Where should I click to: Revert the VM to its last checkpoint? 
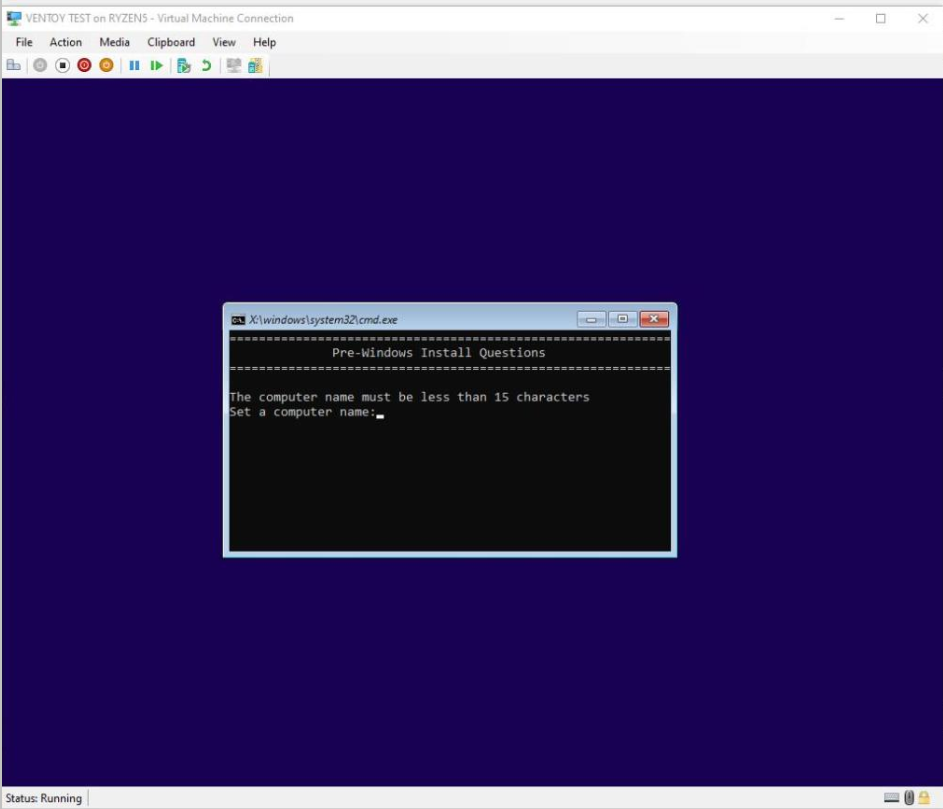coord(207,64)
